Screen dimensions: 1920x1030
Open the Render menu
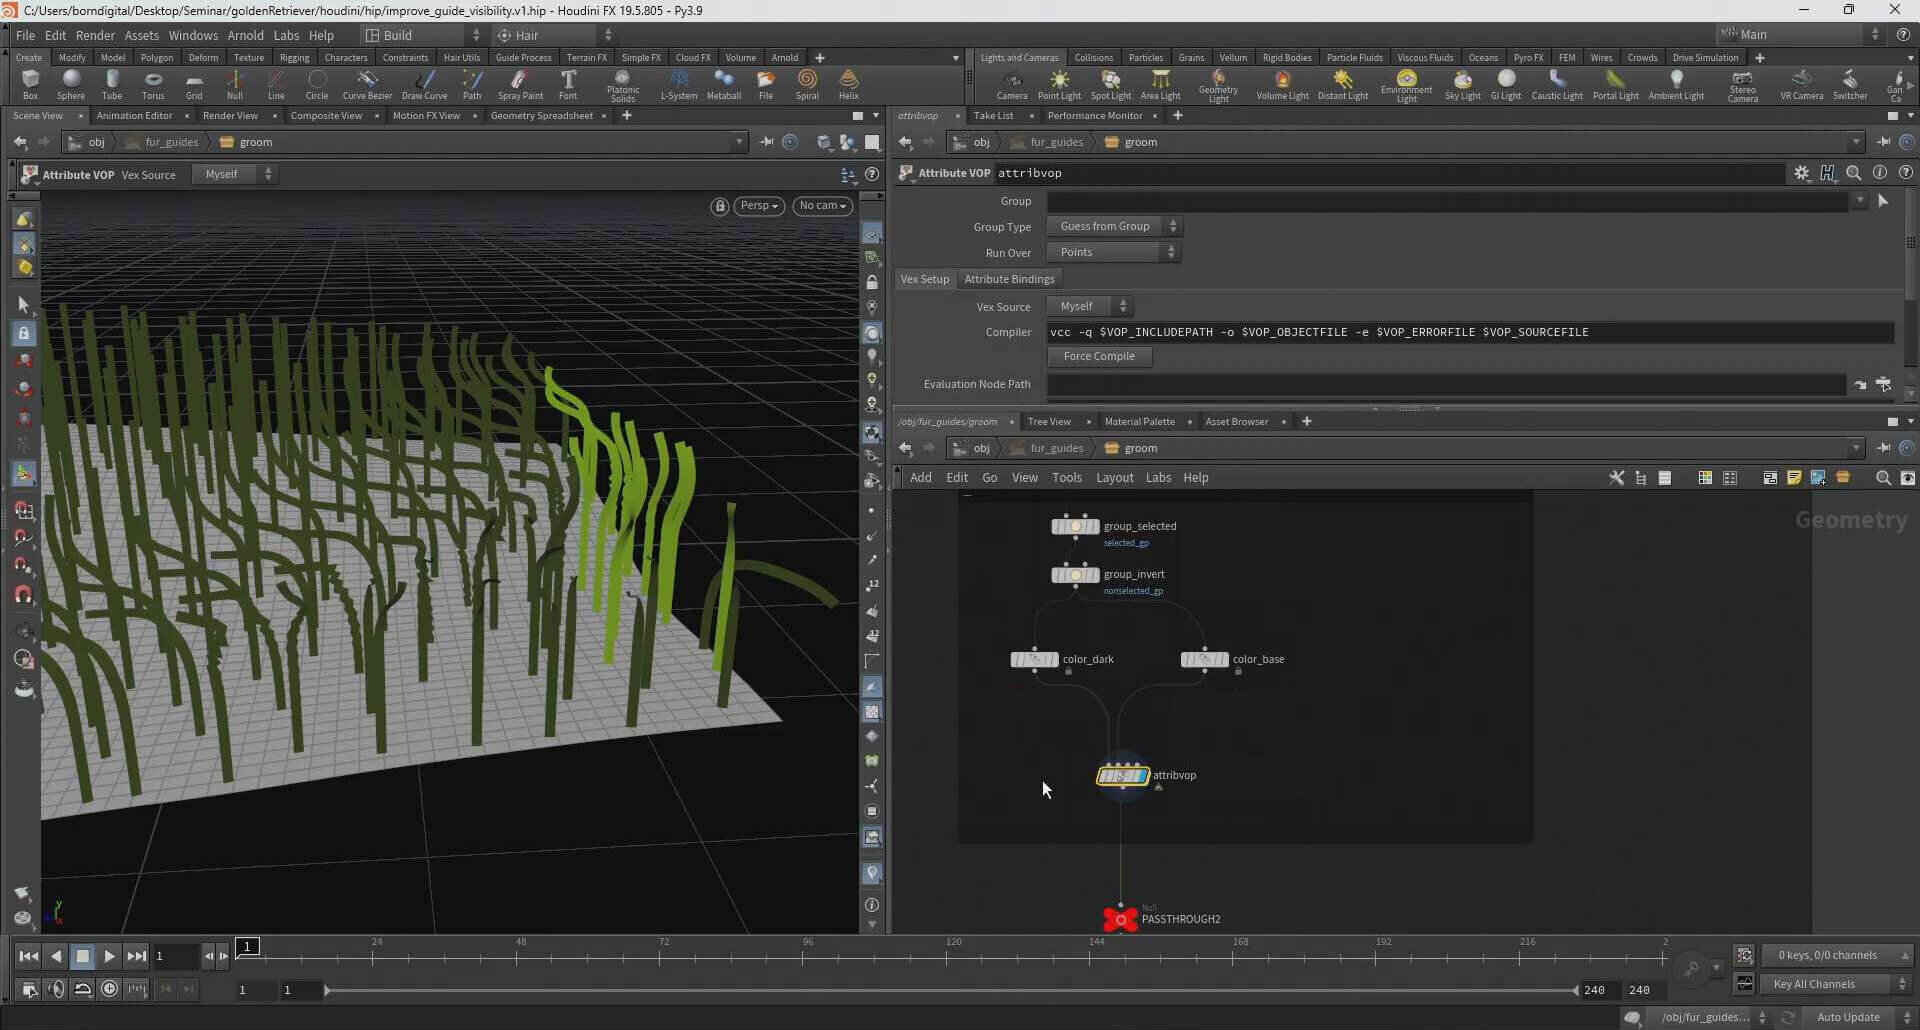click(x=95, y=35)
